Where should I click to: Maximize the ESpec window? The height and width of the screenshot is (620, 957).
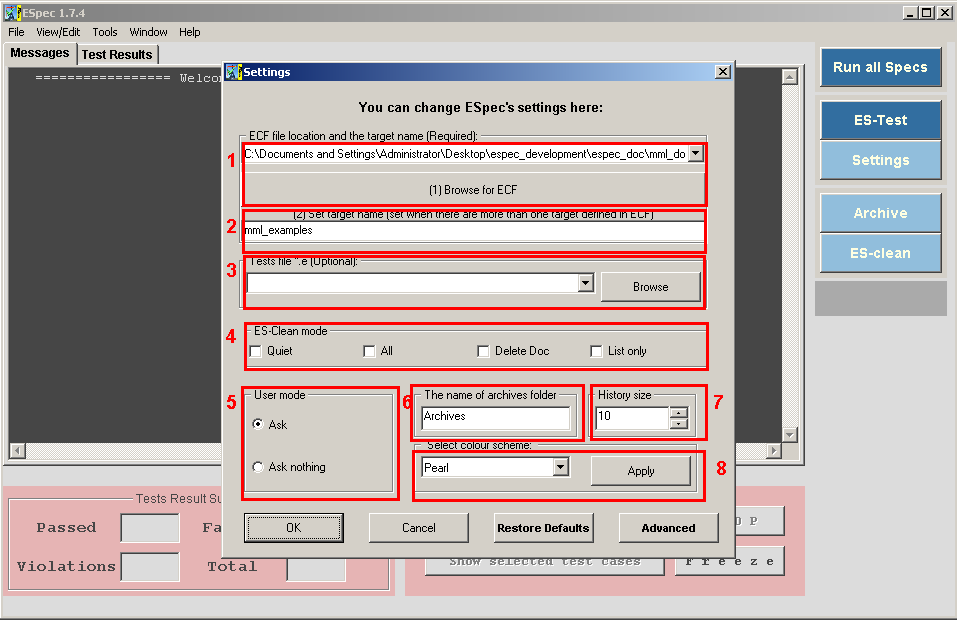tap(926, 13)
